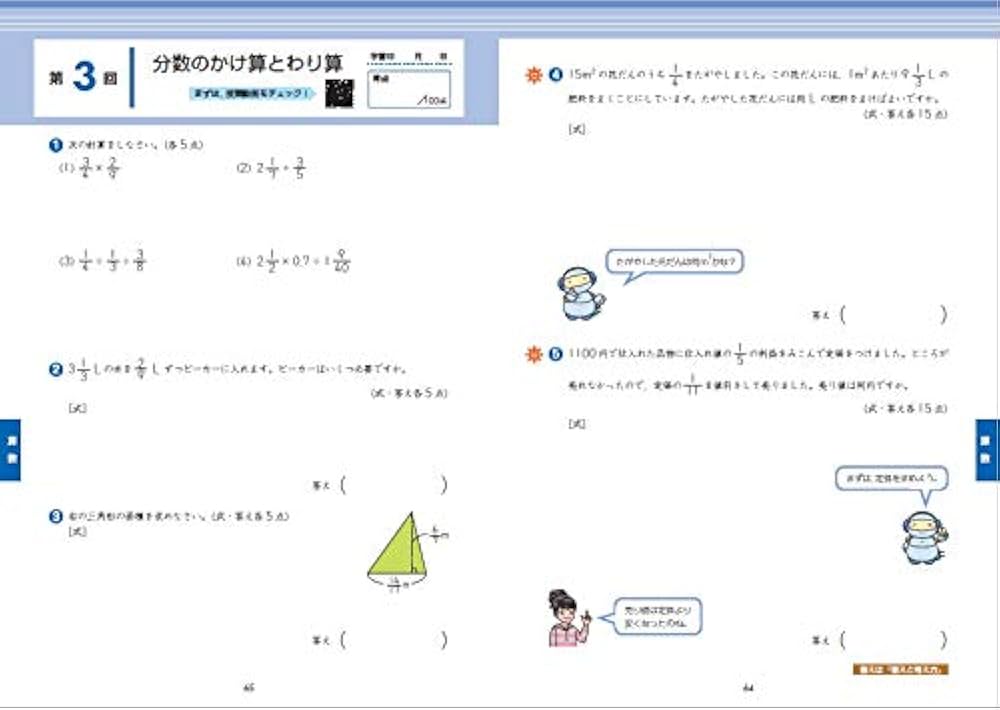Click orange sun icon beside problem 4
This screenshot has height=710, width=1000.
tap(534, 75)
